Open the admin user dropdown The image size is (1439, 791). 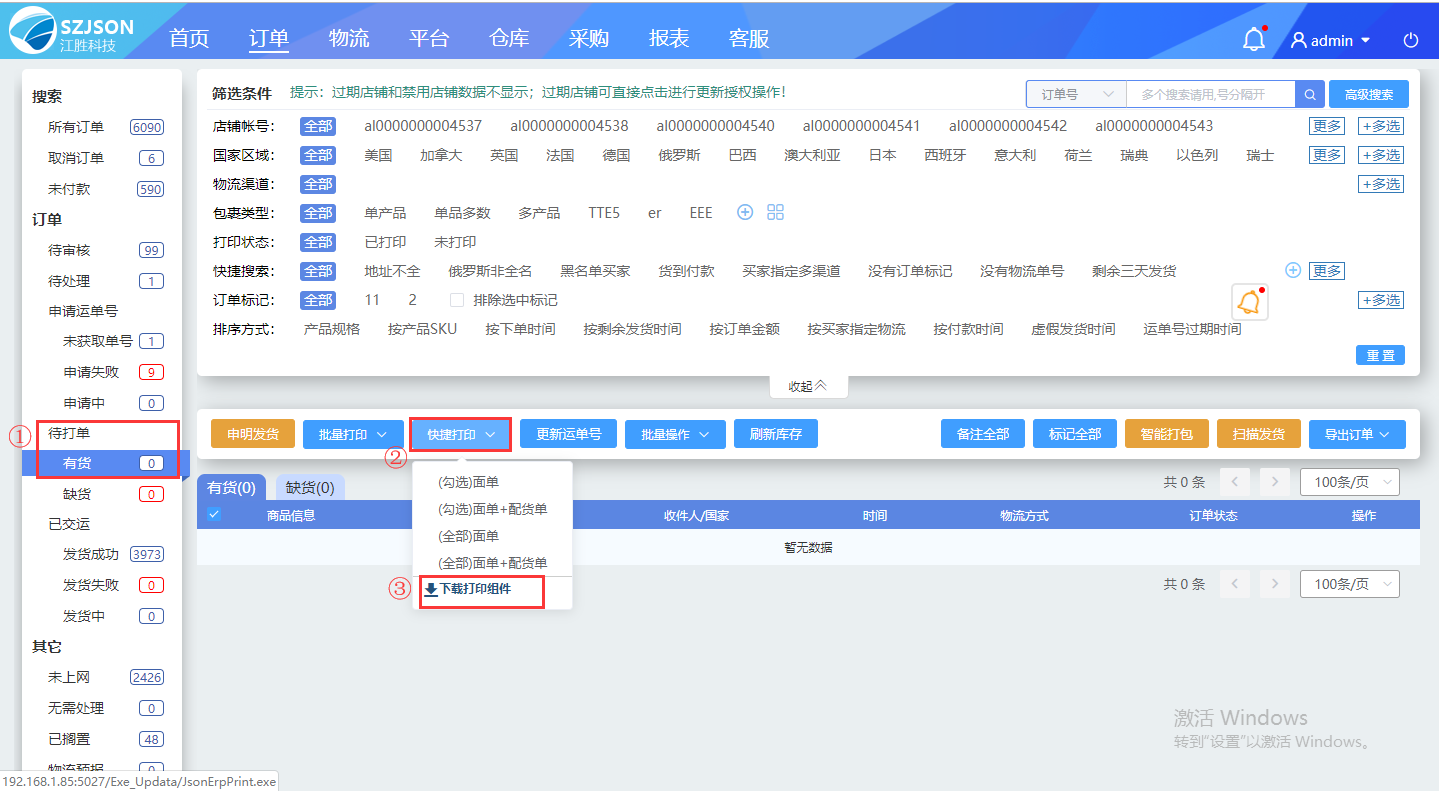click(1330, 40)
